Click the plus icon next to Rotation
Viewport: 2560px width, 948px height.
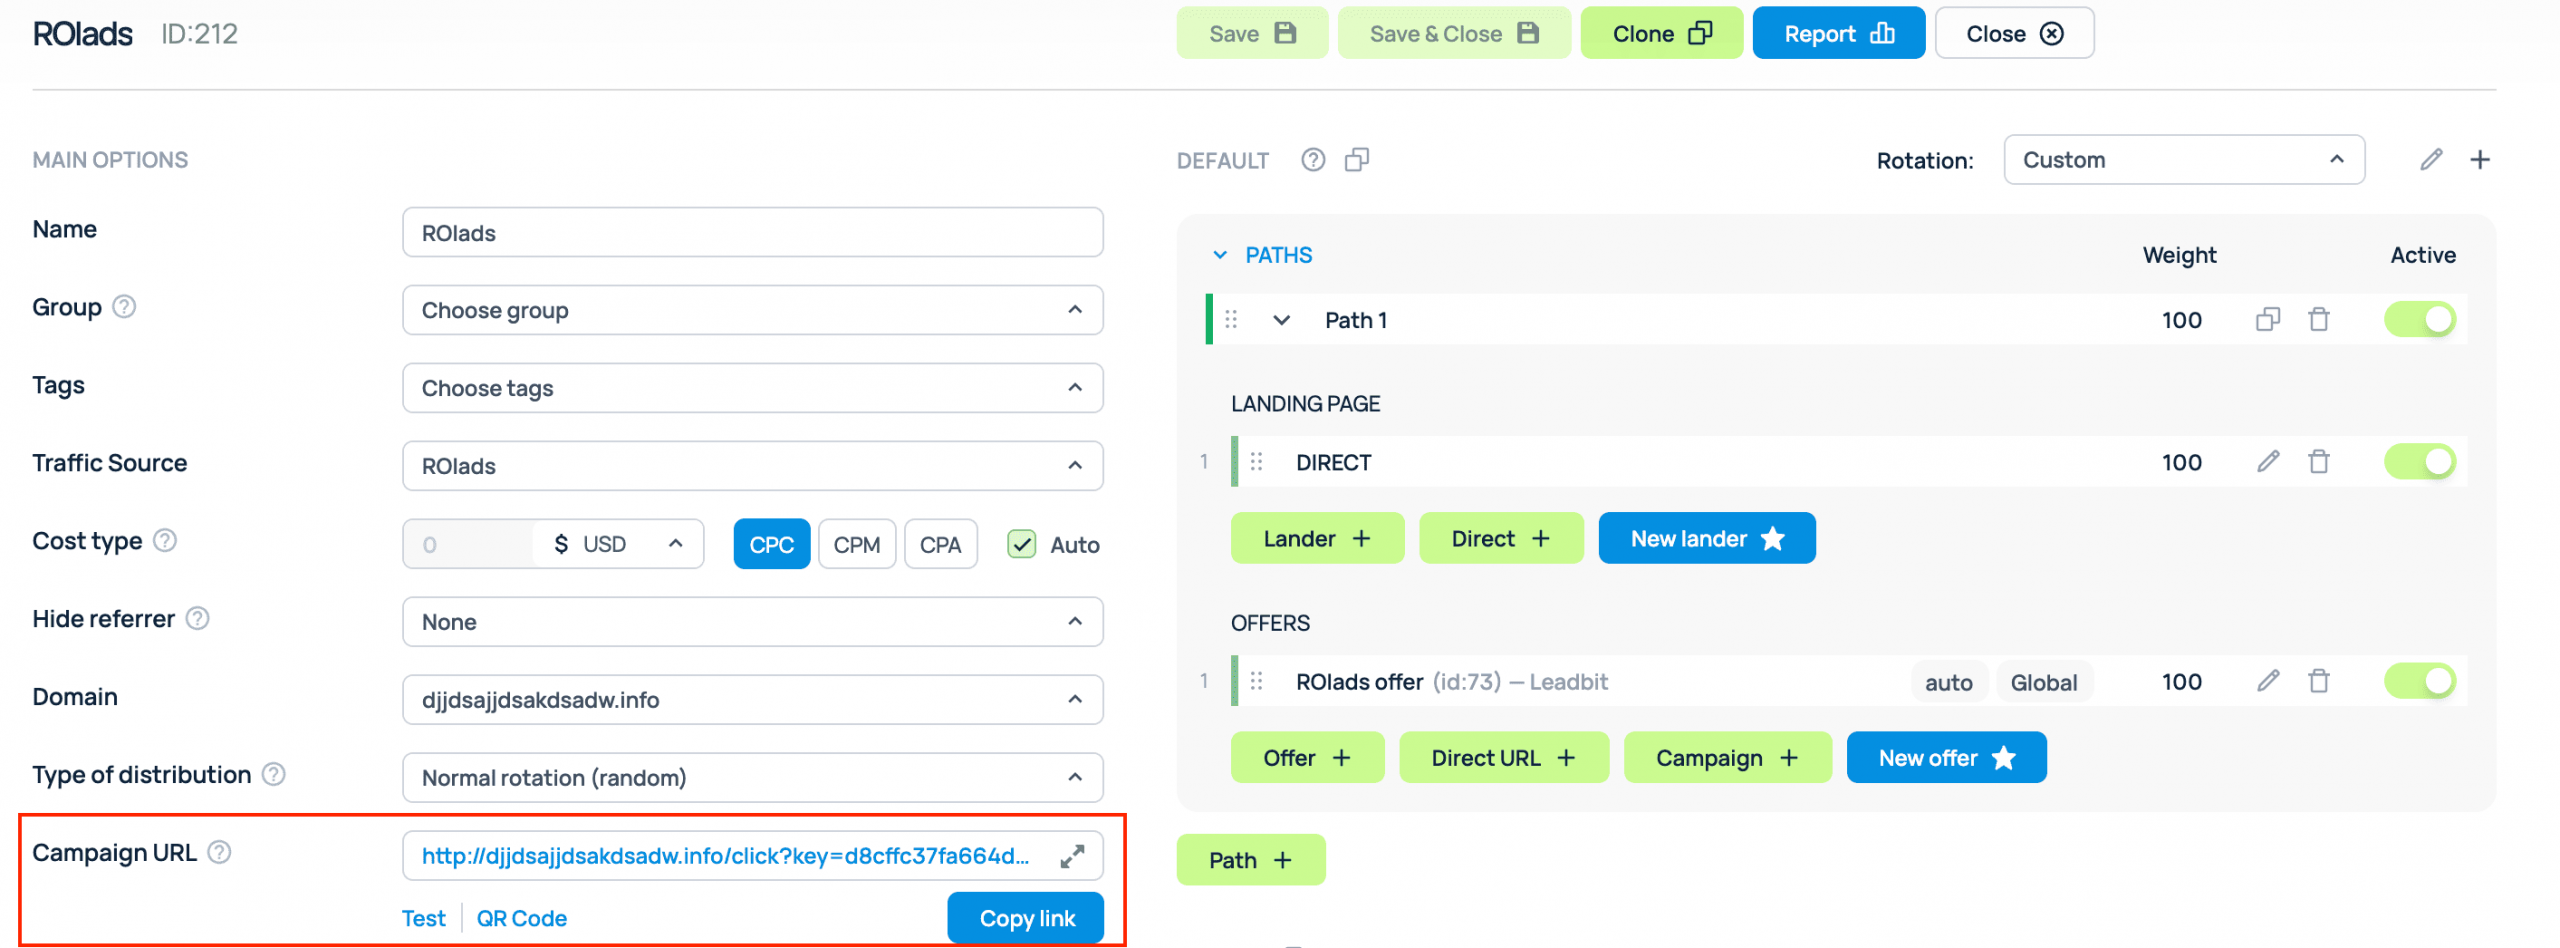pyautogui.click(x=2479, y=160)
